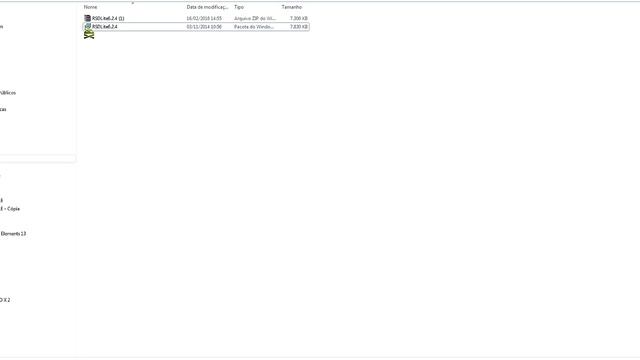Click the ZIP archive icon of RSDLite6.2.4 (1)

87,18
